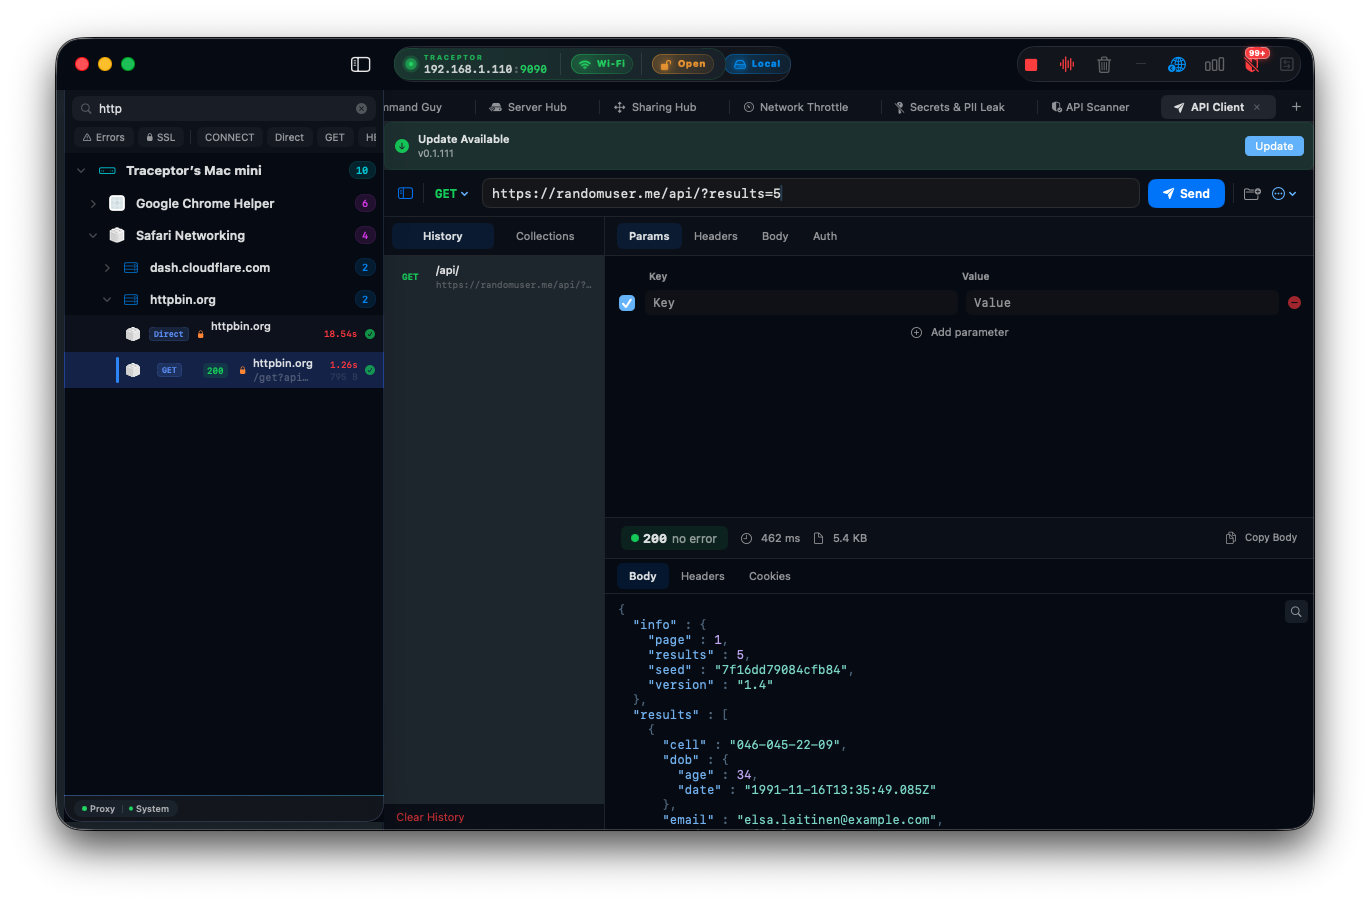Toggle the CONNECT filter chip
This screenshot has width=1370, height=904.
(x=229, y=137)
